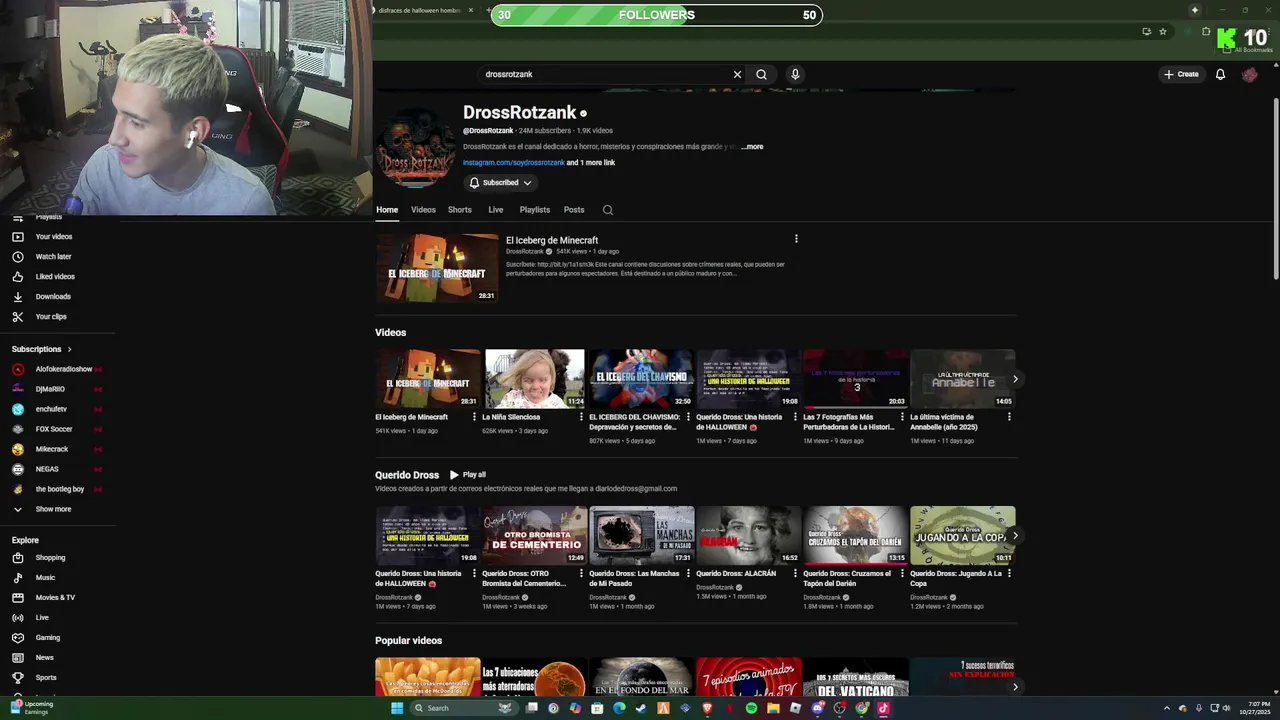This screenshot has height=720, width=1280.
Task: Show next videos in Popular videos row
Action: click(x=1015, y=687)
